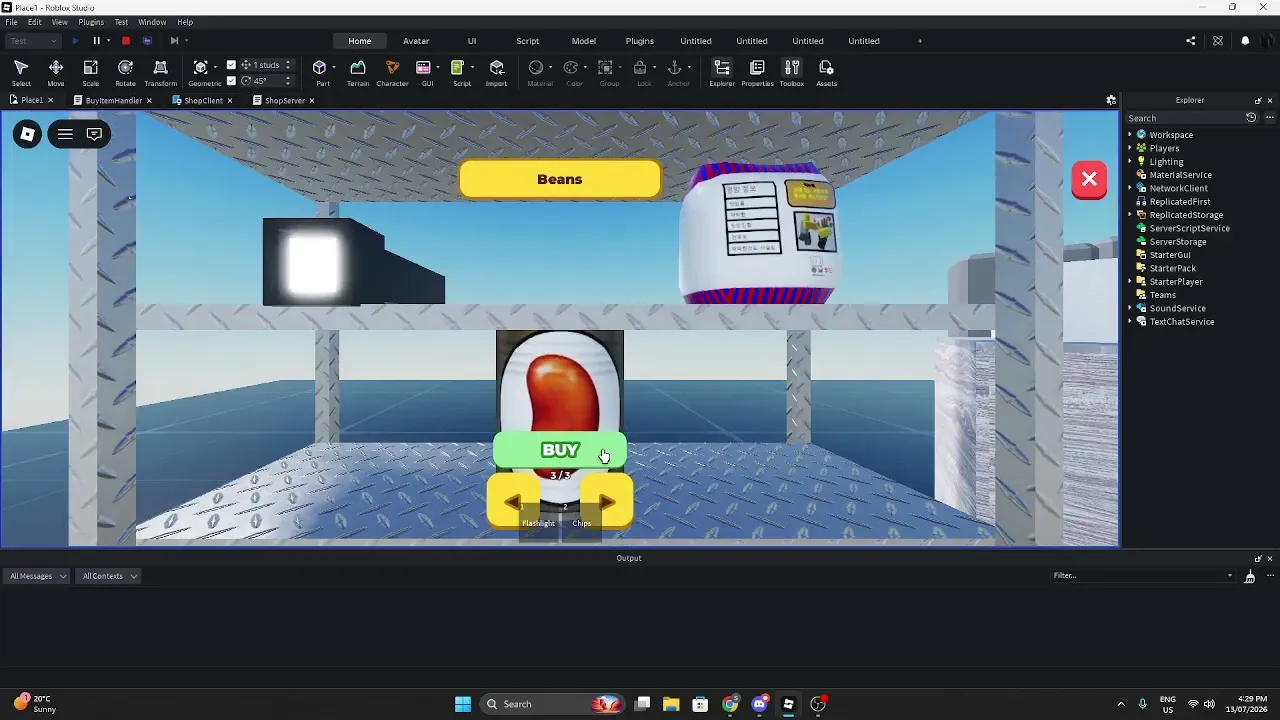Image resolution: width=1280 pixels, height=720 pixels.
Task: Open the in-game chat icon
Action: click(x=94, y=134)
